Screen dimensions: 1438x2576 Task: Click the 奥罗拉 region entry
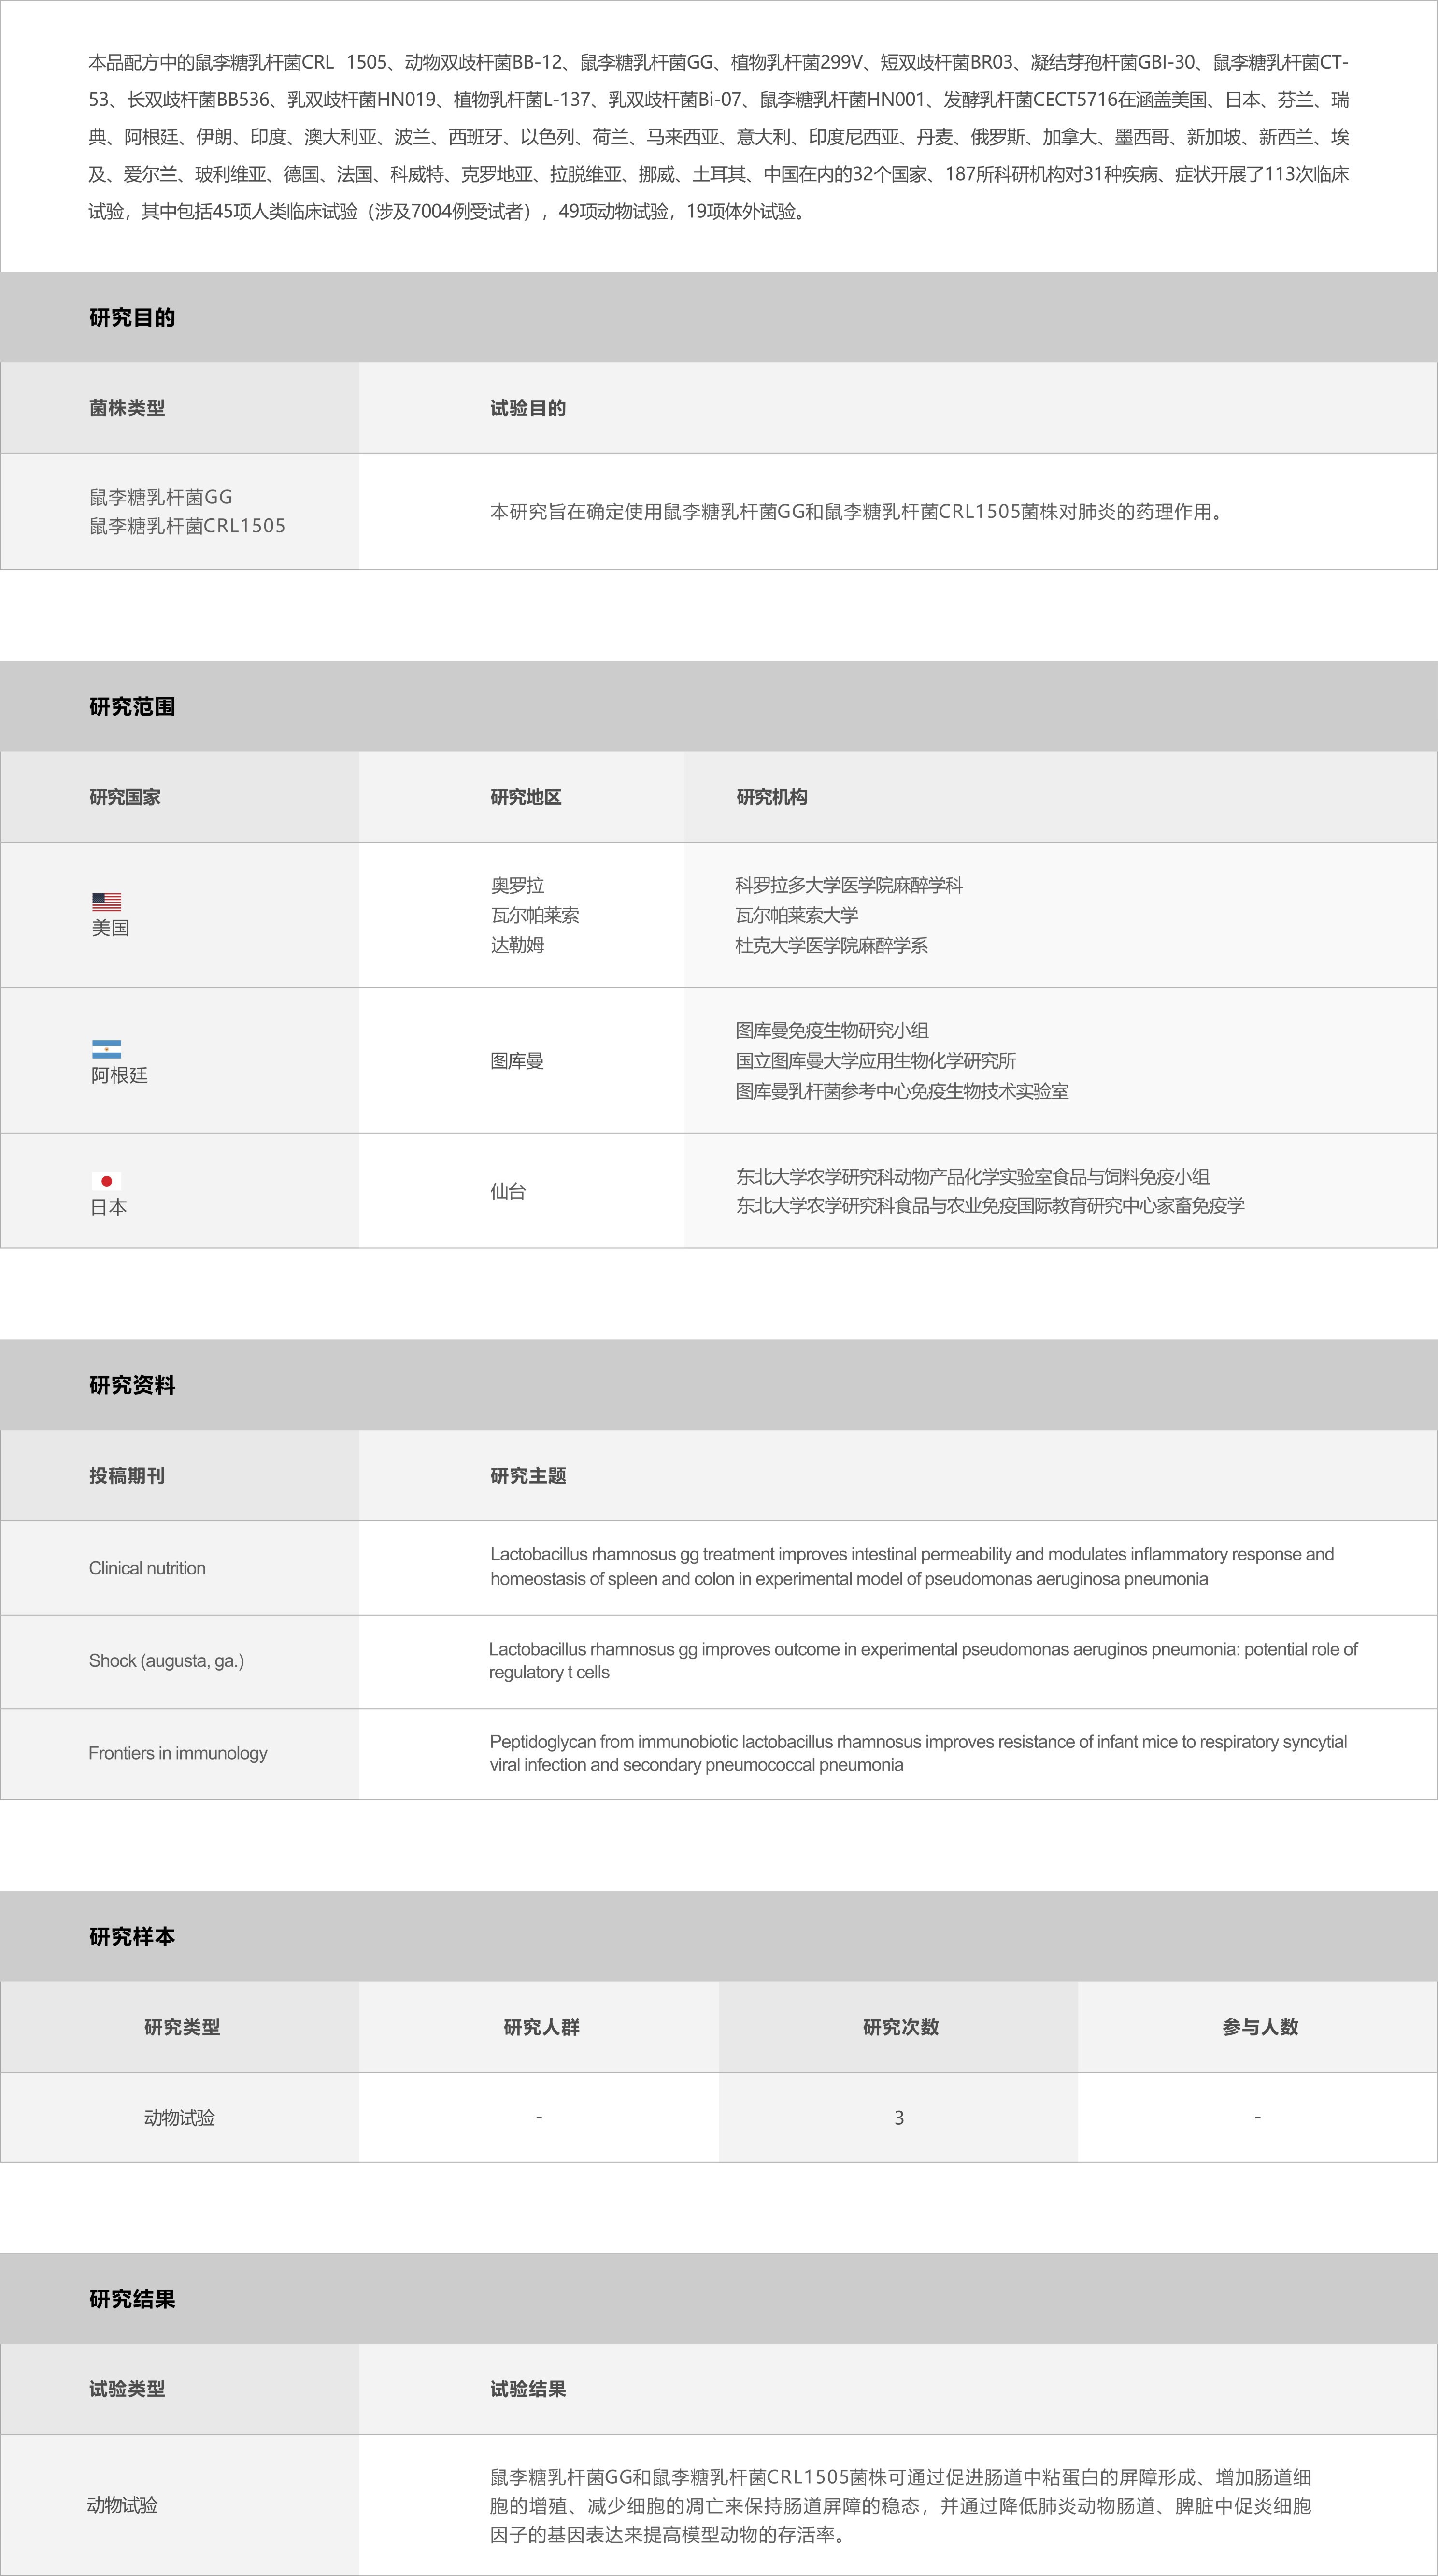click(x=517, y=885)
